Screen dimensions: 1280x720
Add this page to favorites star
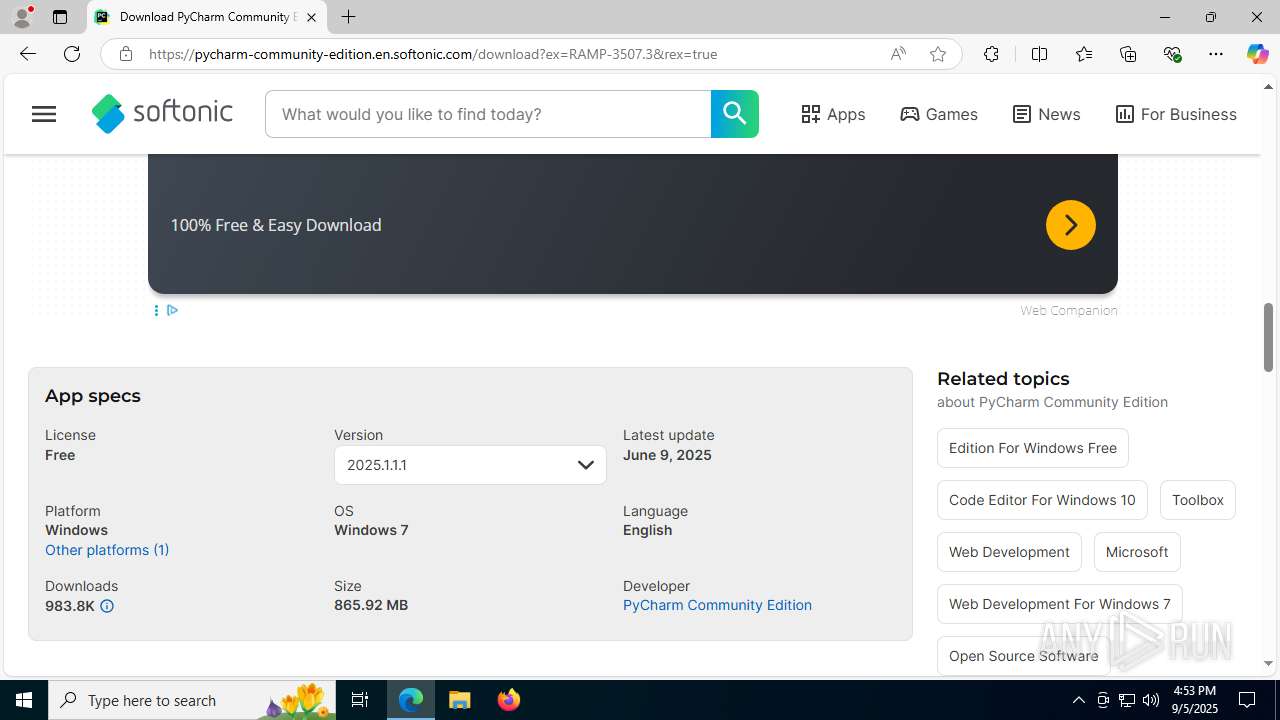click(938, 54)
